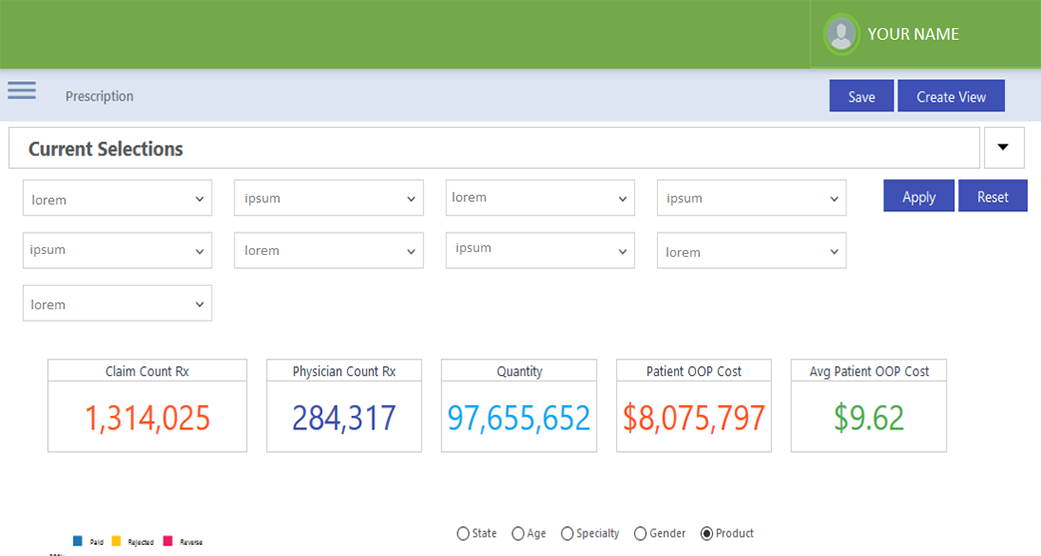The width and height of the screenshot is (1041, 556).
Task: Click the Create View button
Action: [x=950, y=97]
